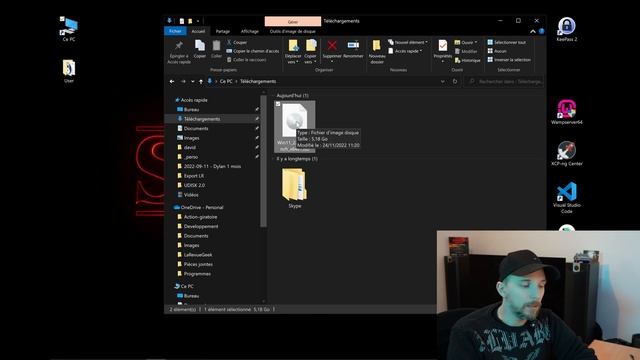Click Copier le chemin d'accès
640x360 pixels.
(253, 51)
